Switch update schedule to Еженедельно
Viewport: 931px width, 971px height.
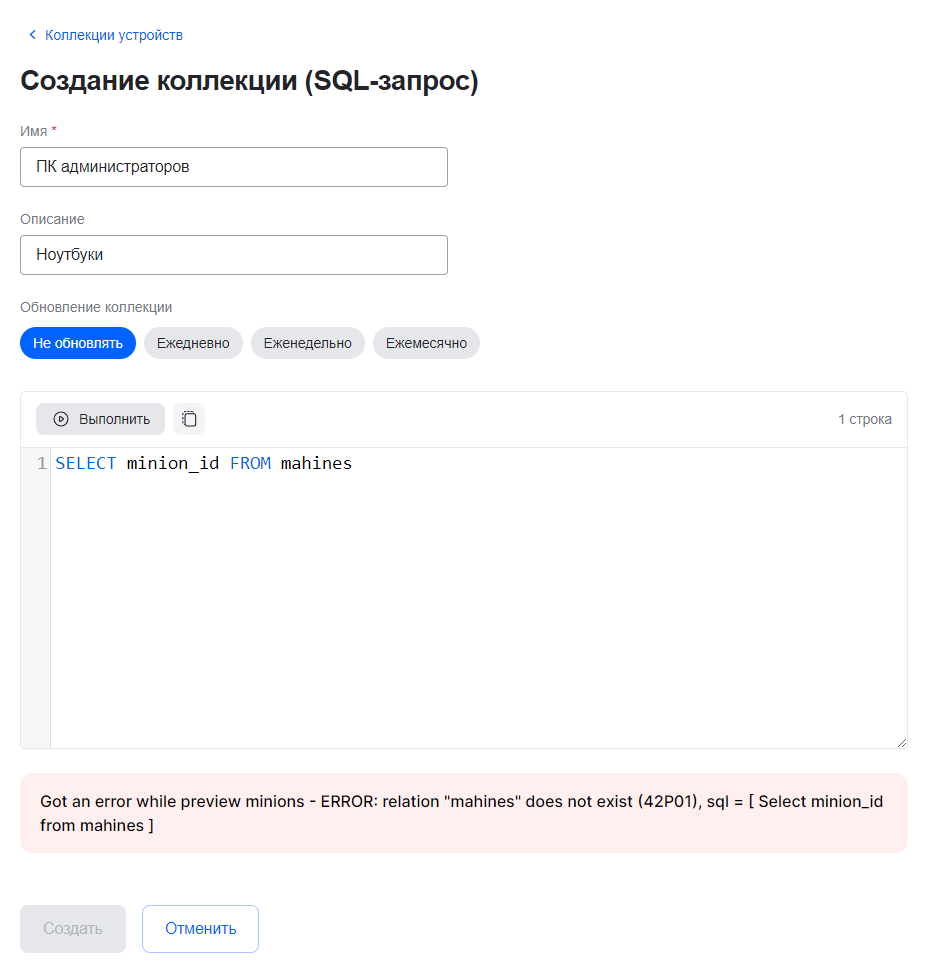point(307,343)
